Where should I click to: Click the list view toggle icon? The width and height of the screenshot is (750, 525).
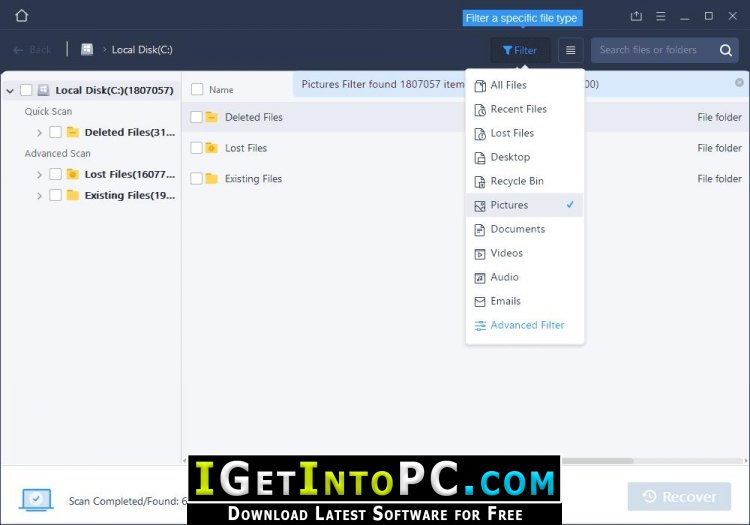(570, 50)
